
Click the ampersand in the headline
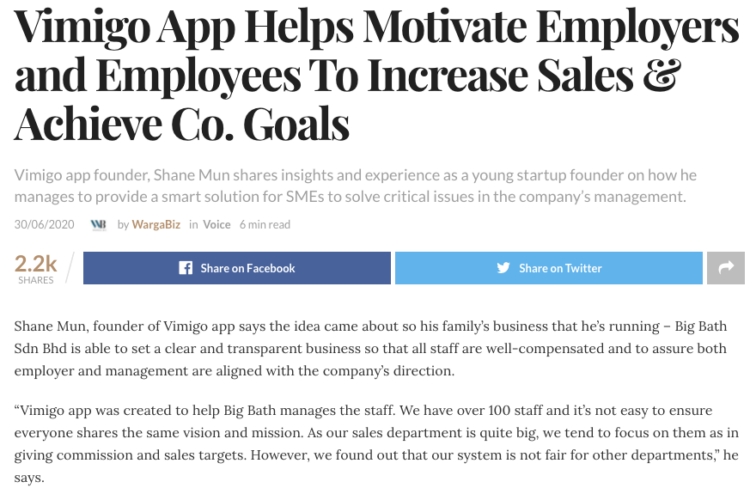[662, 76]
